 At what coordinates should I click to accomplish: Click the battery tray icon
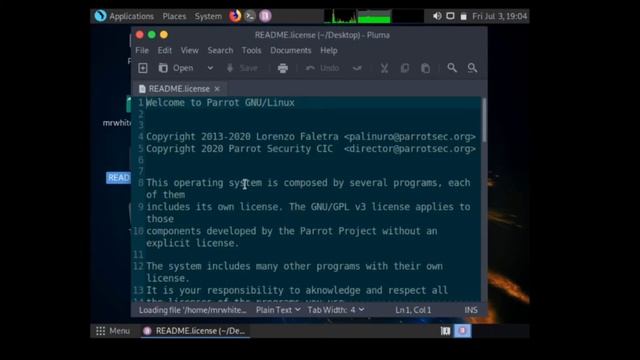[464, 16]
